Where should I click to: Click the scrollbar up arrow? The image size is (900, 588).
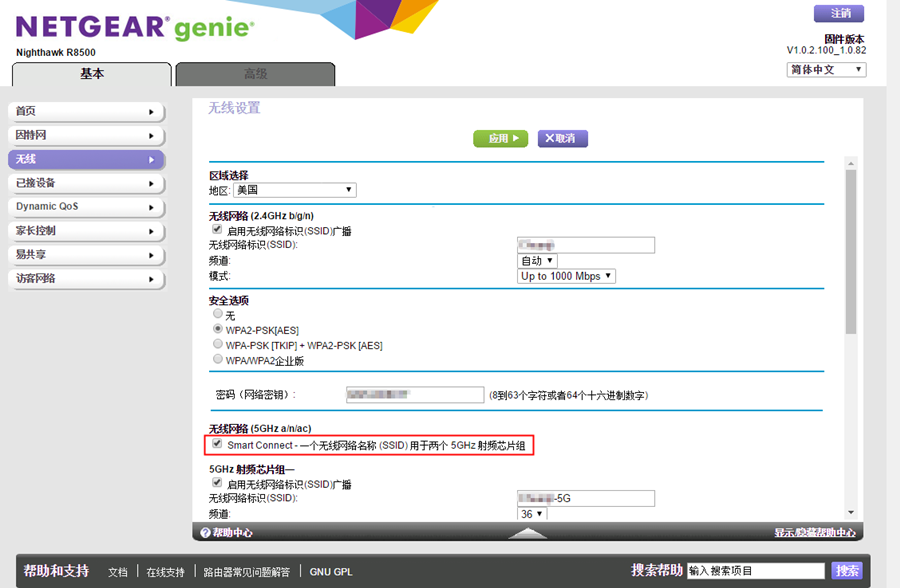(851, 164)
